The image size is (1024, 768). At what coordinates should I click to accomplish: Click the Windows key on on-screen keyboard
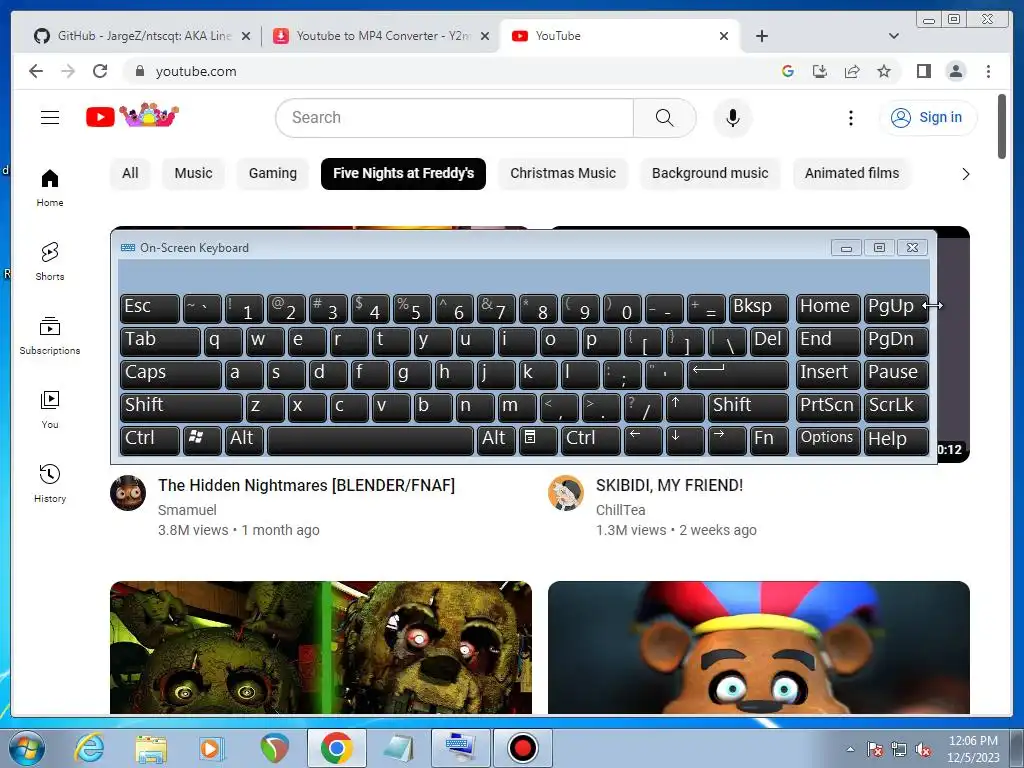[202, 440]
